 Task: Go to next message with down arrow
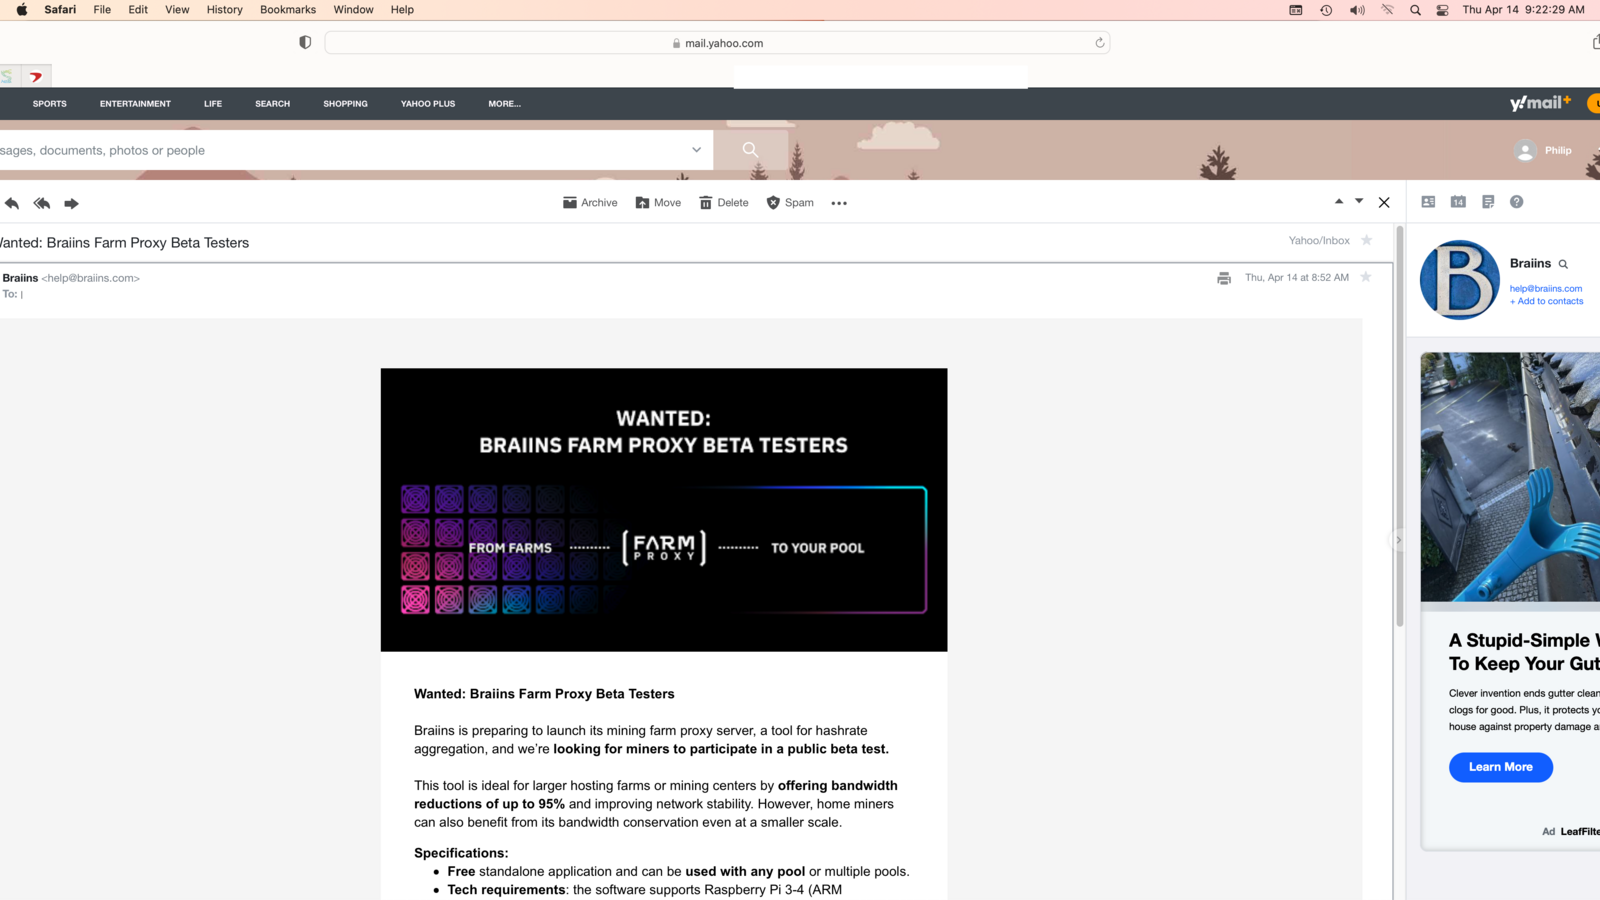tap(1359, 202)
